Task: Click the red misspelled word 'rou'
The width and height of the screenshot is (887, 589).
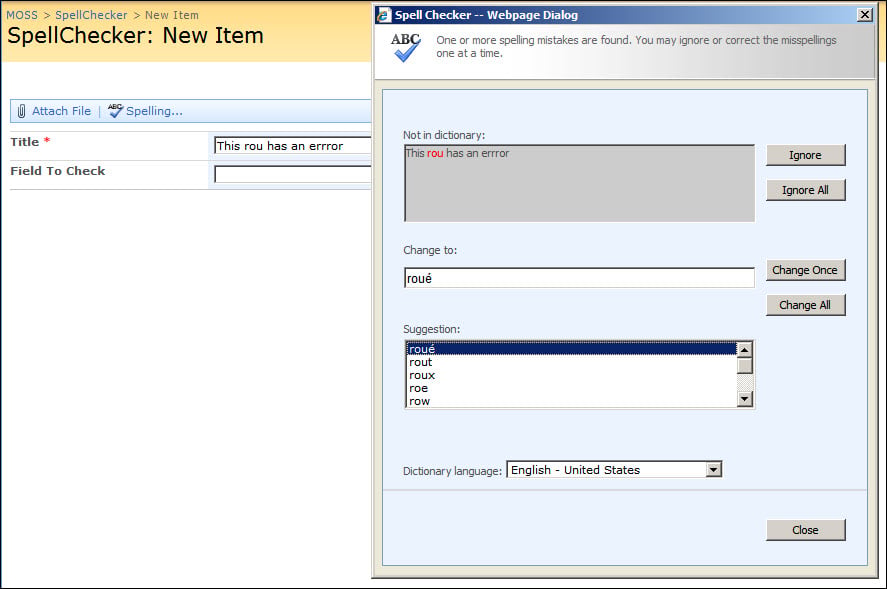Action: tap(435, 153)
